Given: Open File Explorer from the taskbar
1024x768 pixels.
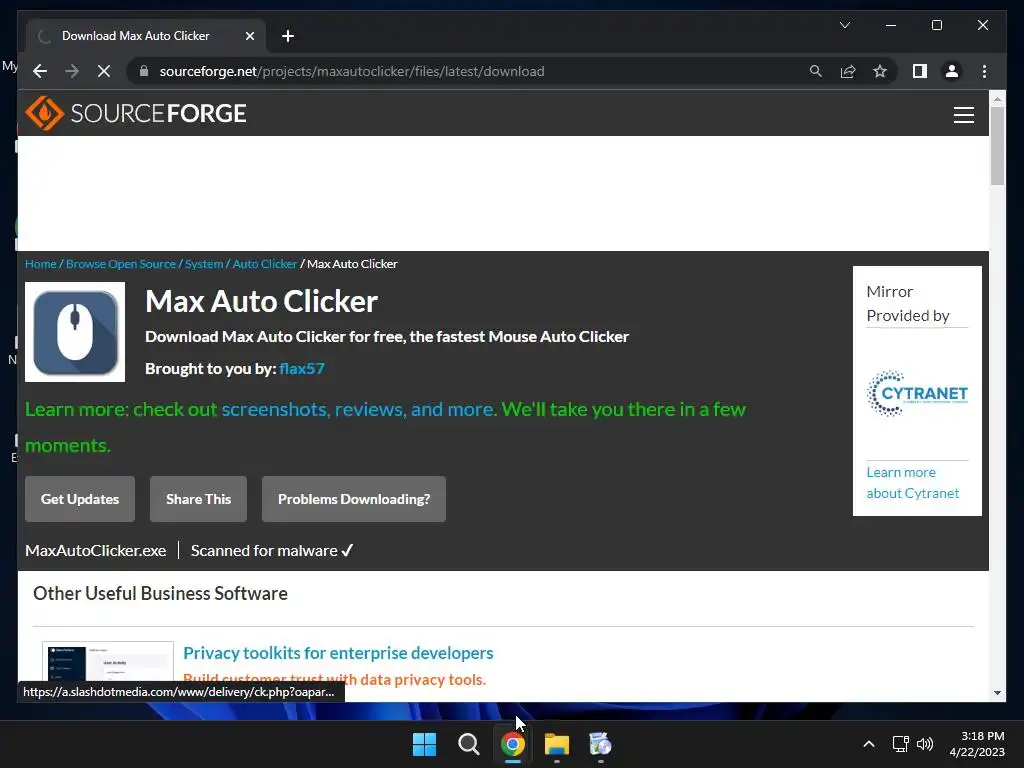Looking at the screenshot, I should pos(556,744).
